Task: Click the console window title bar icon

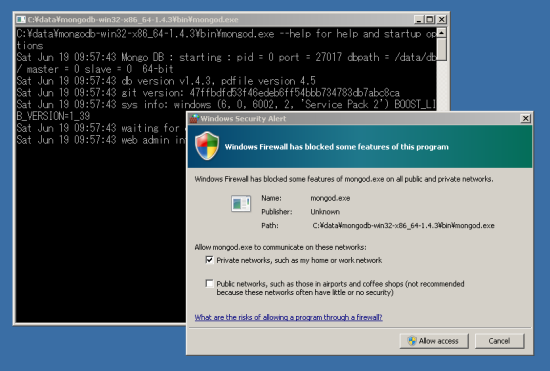Action: (21, 20)
